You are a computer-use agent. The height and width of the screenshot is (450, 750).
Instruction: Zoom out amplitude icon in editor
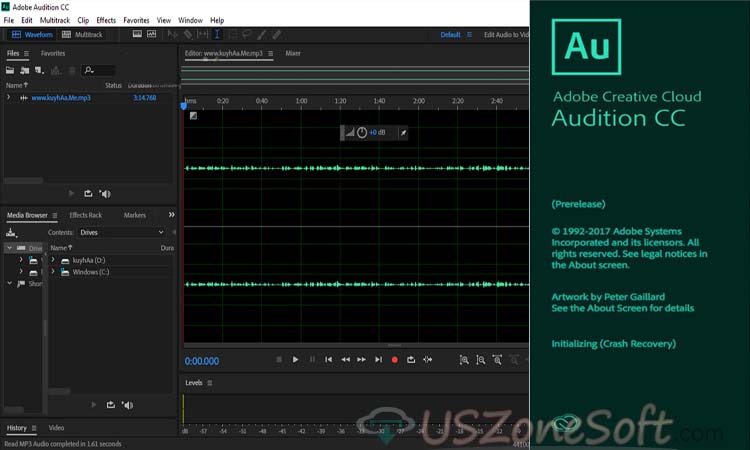pos(481,360)
